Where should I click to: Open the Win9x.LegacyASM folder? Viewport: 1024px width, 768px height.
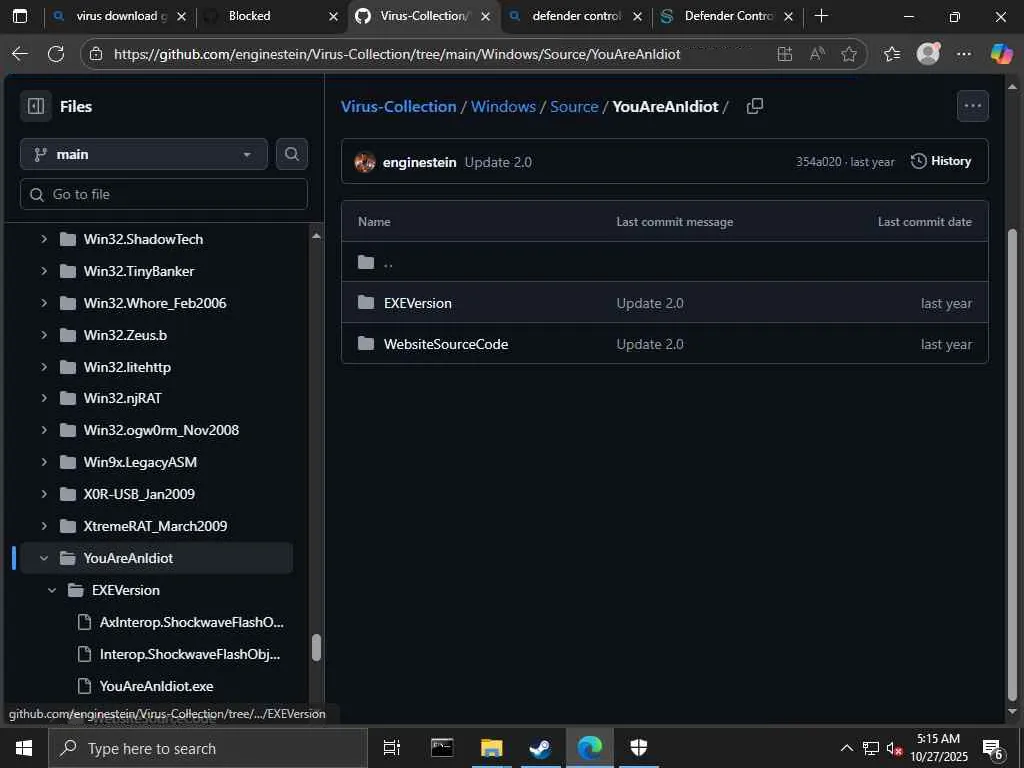coord(140,462)
